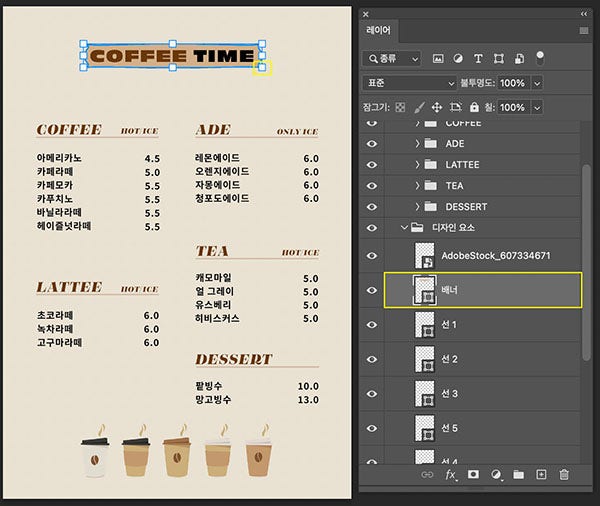Hide the 배너 layer

click(x=372, y=291)
